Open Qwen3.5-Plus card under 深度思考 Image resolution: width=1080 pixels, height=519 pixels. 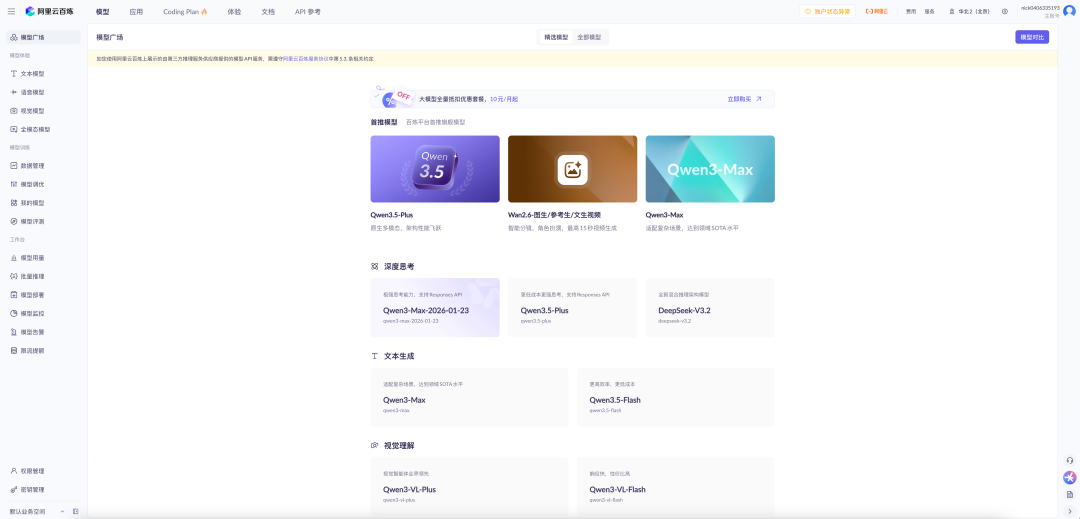point(572,308)
